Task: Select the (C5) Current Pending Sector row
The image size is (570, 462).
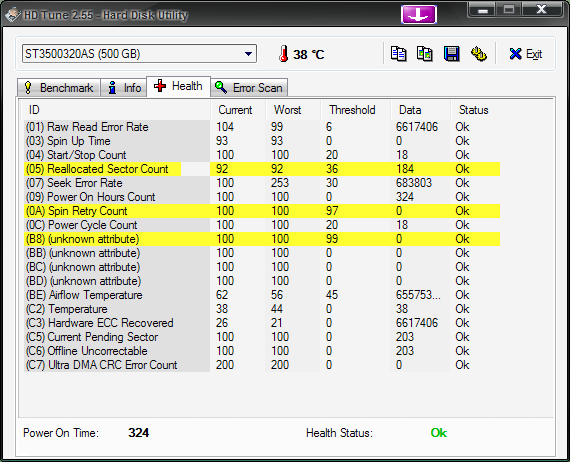Action: (262, 337)
